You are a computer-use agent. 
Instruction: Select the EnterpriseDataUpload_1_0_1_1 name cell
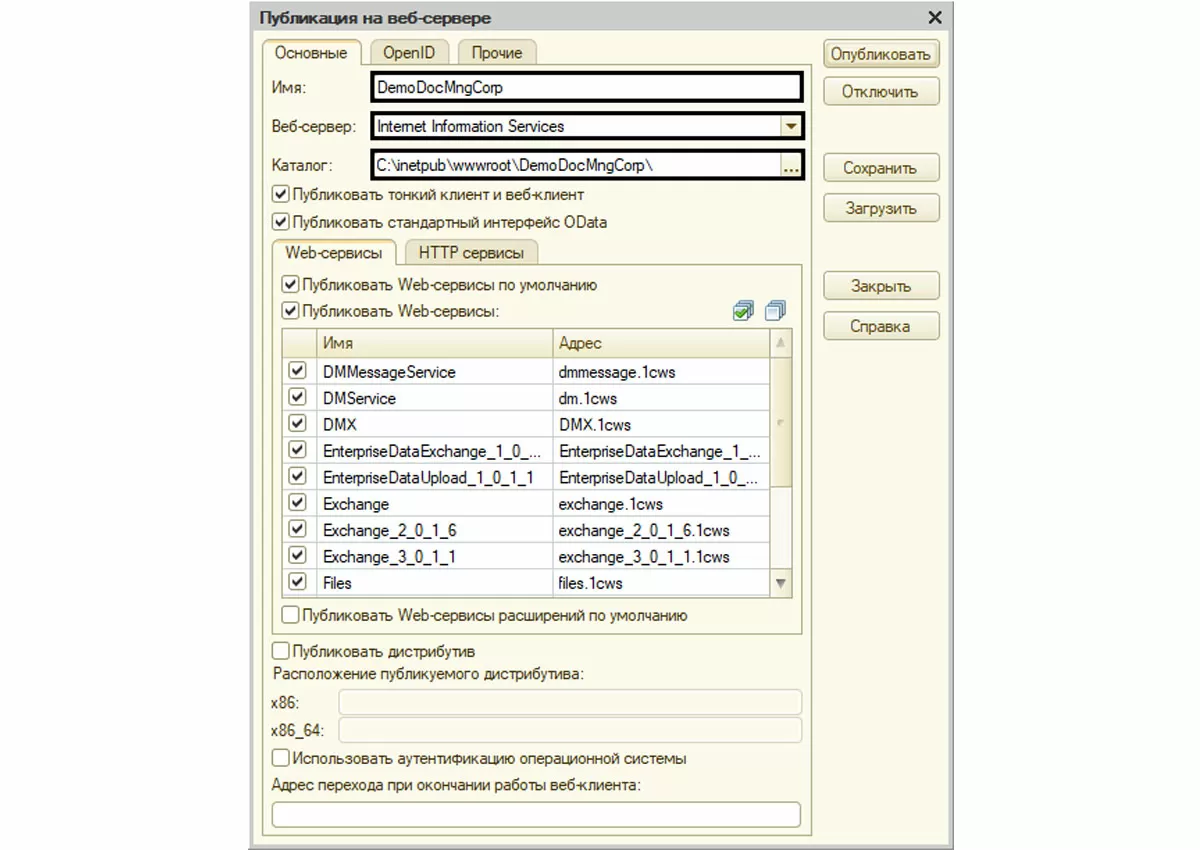point(434,477)
